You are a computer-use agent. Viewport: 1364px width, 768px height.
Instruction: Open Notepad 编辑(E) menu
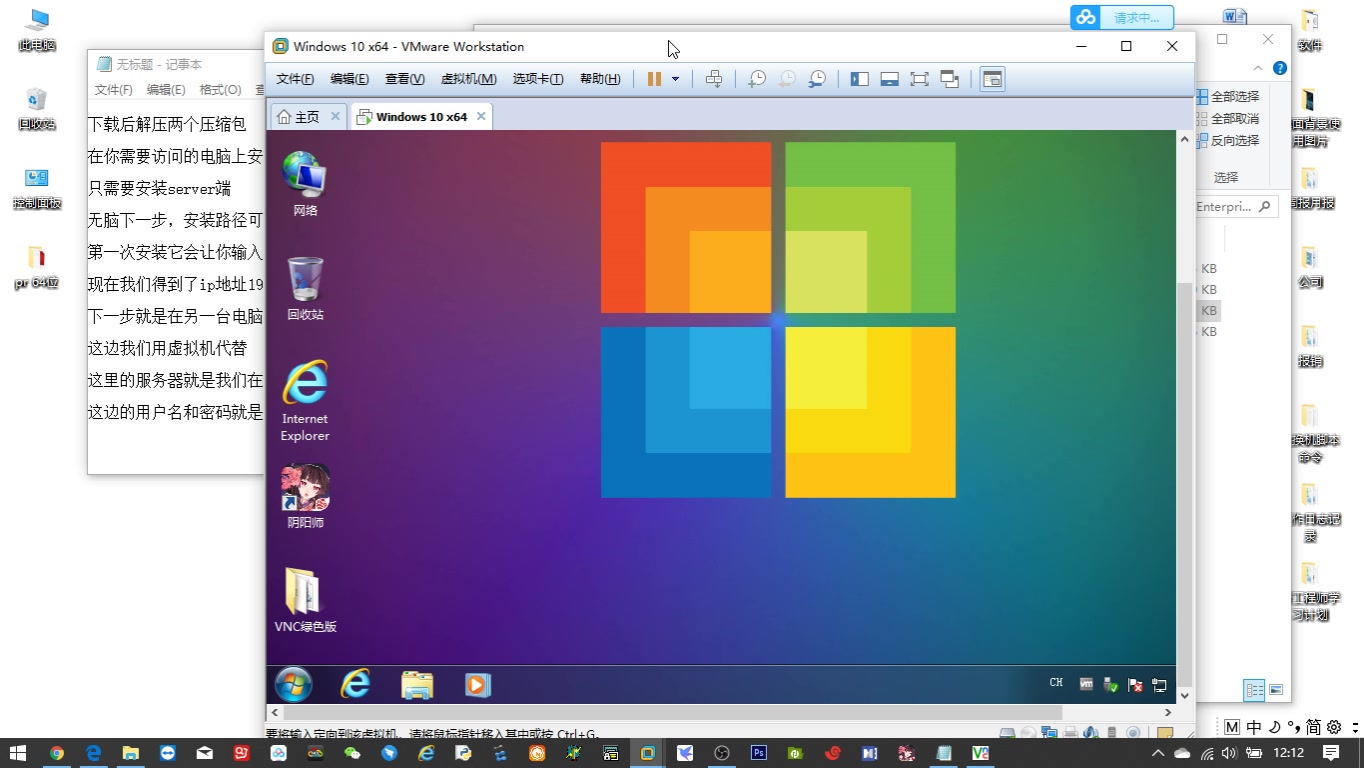[166, 90]
